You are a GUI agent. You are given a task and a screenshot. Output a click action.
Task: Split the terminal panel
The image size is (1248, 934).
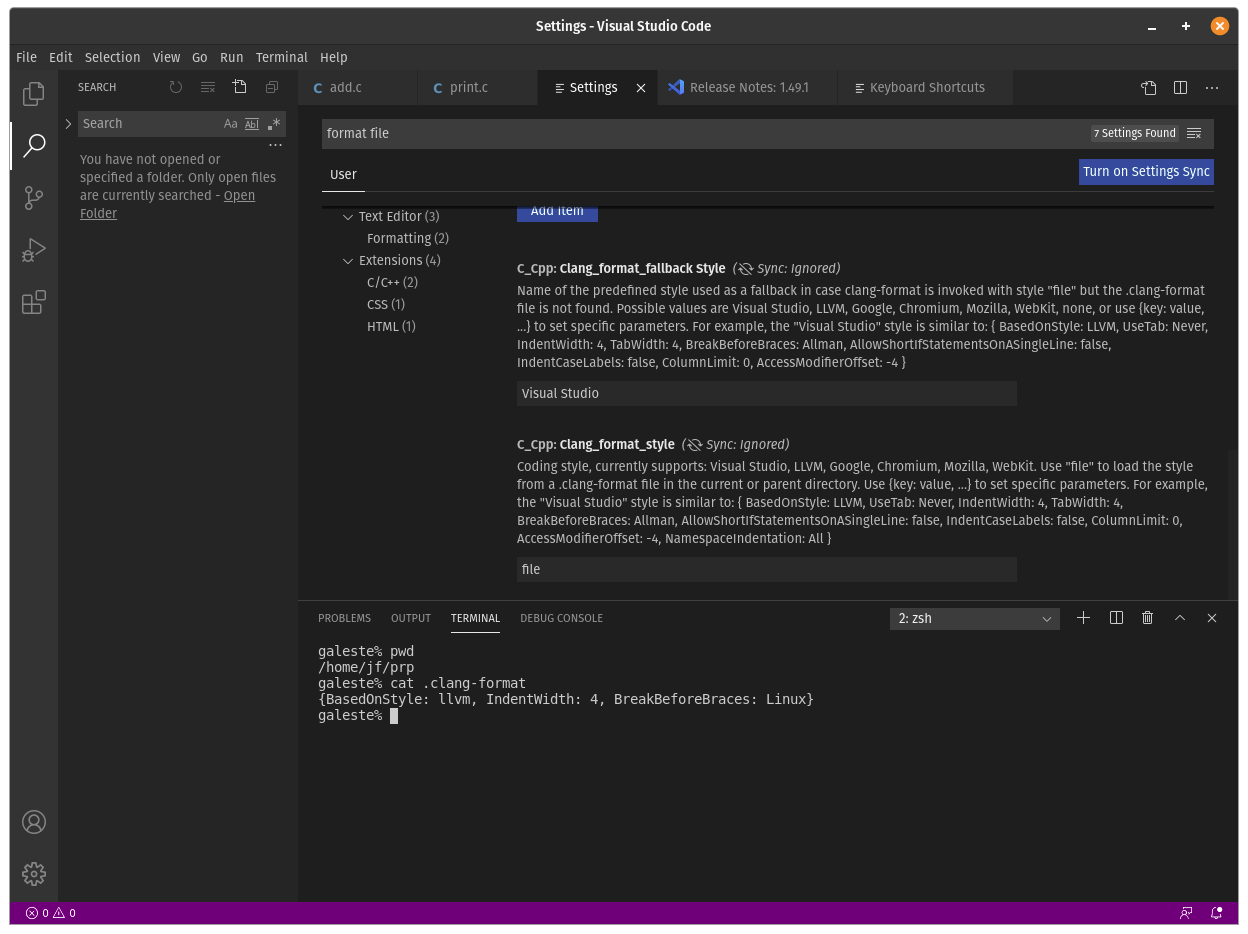pyautogui.click(x=1116, y=618)
